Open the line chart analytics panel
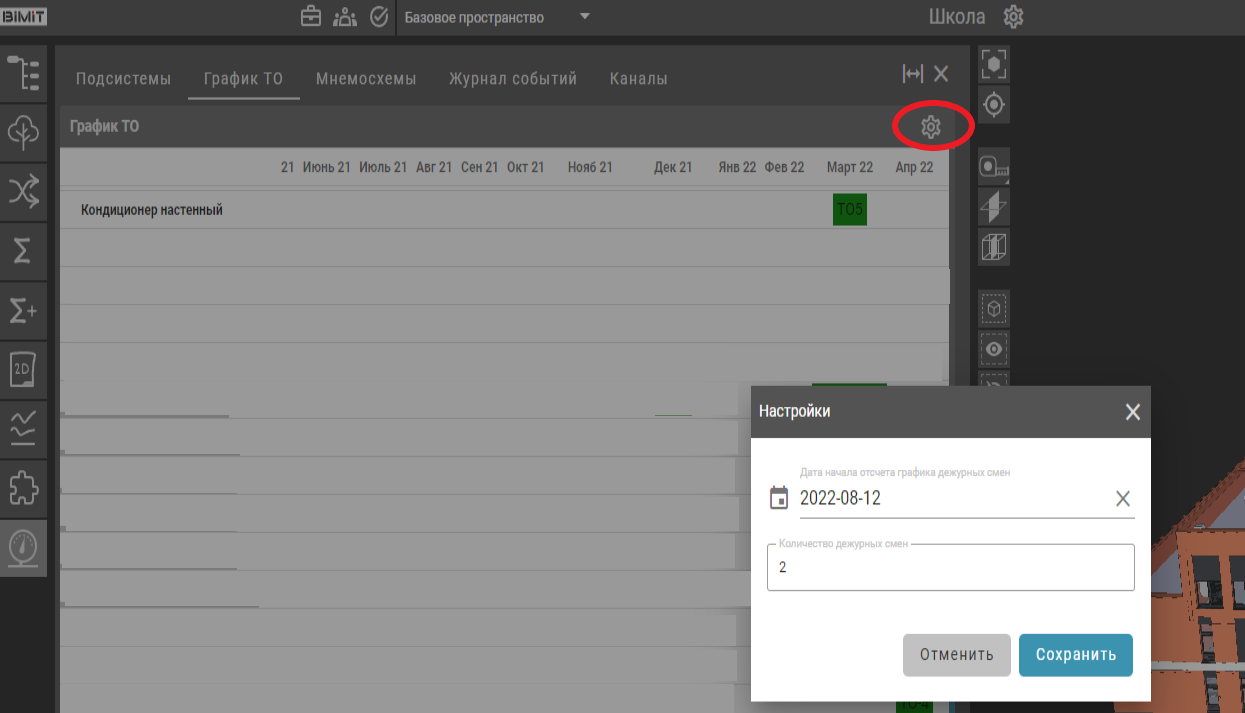This screenshot has height=713, width=1245. point(23,428)
